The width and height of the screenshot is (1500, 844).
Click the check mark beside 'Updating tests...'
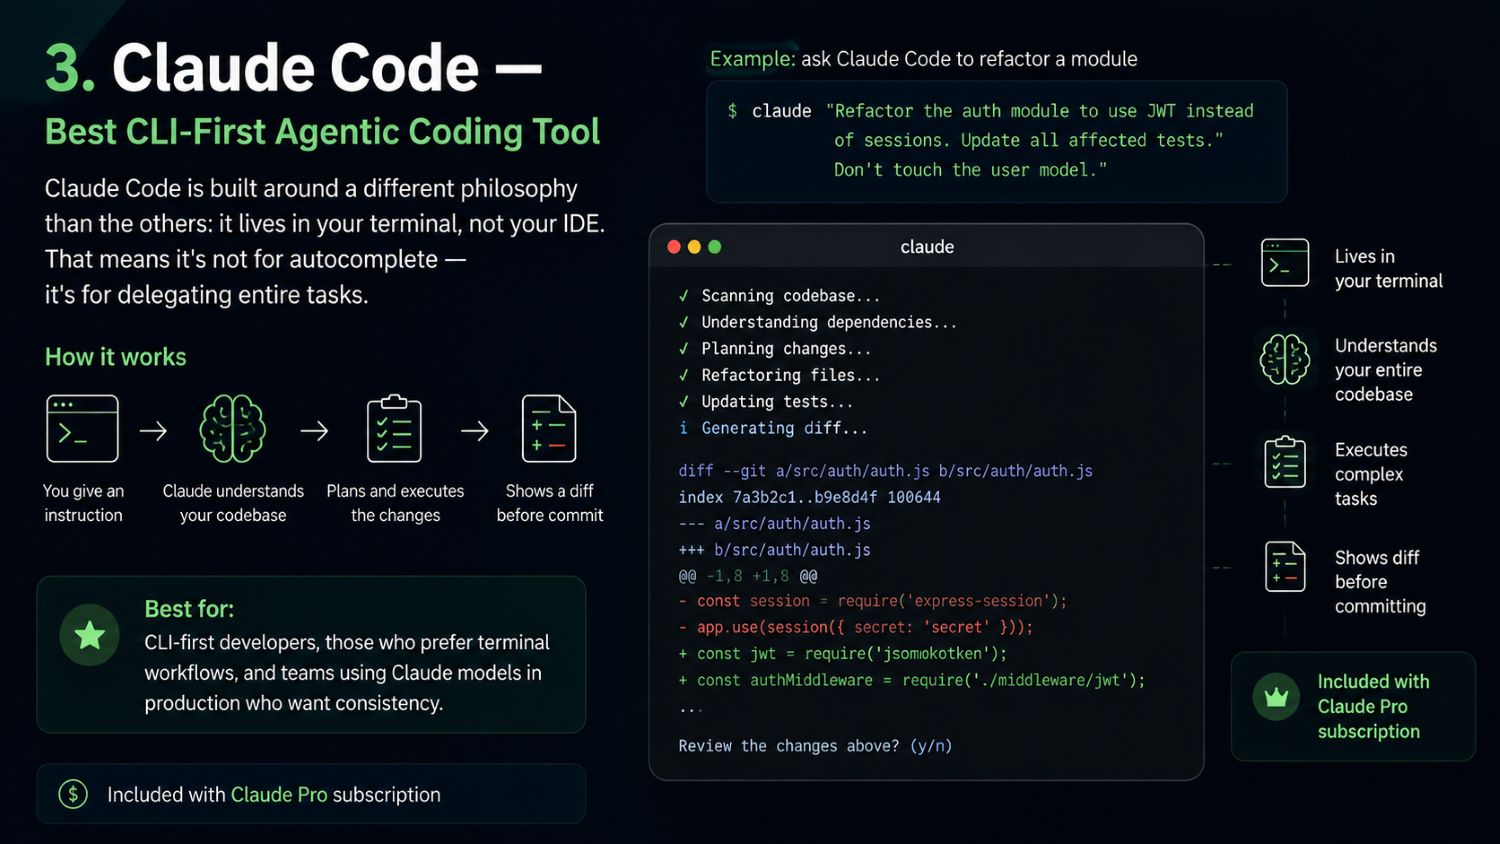(x=683, y=402)
